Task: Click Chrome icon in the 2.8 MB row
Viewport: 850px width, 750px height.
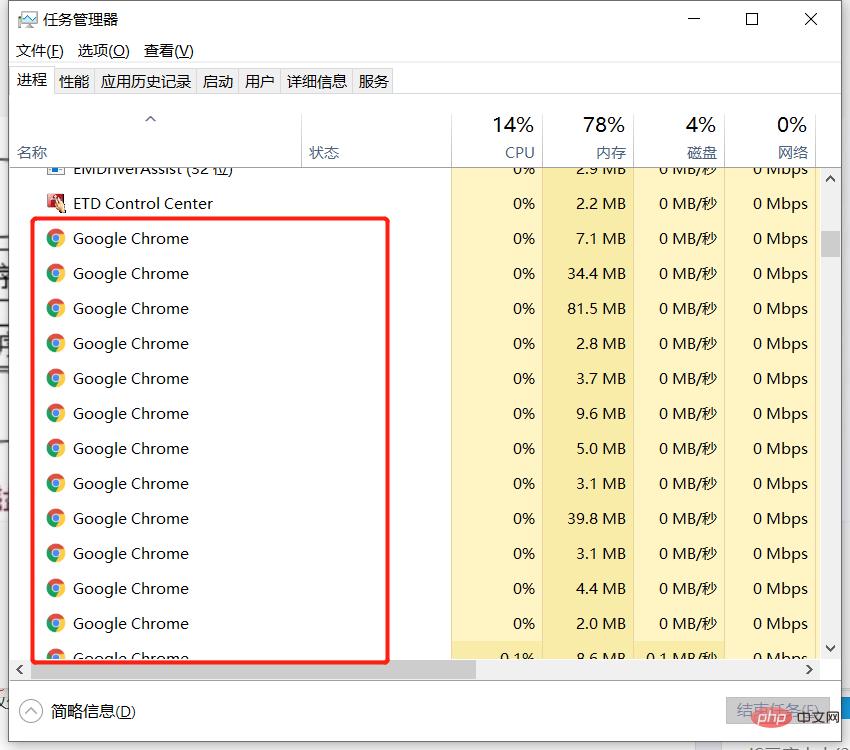Action: pos(56,343)
